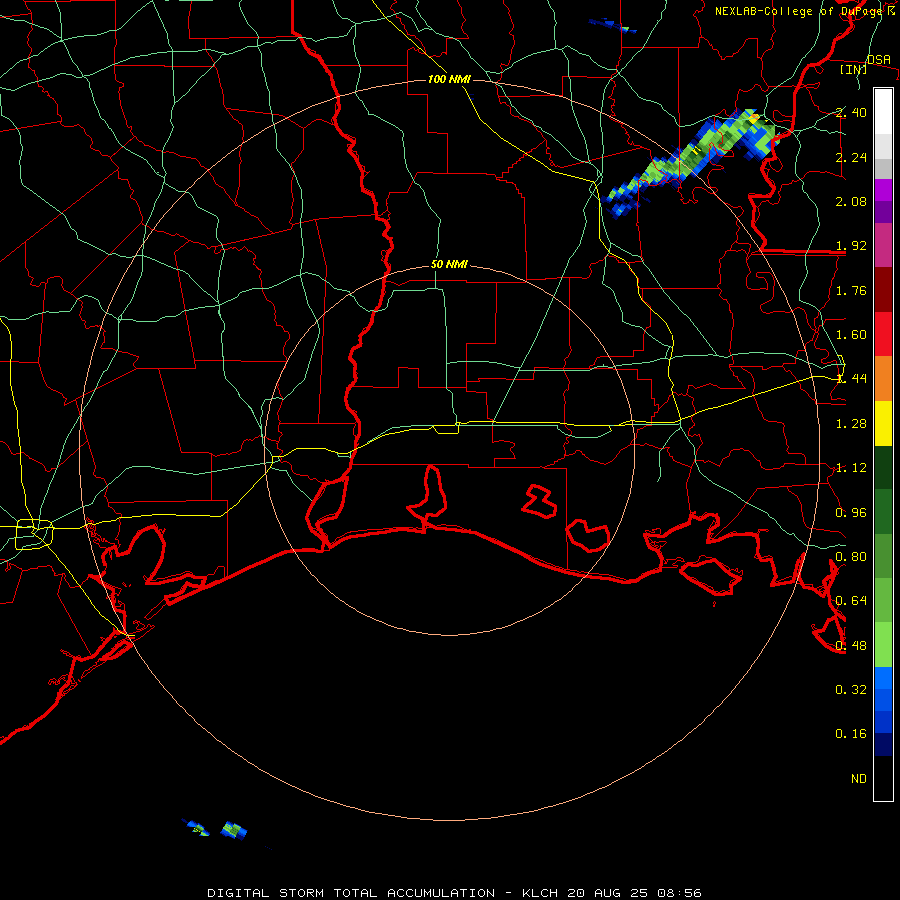The width and height of the screenshot is (900, 900).
Task: Click the ND legend label
Action: pyautogui.click(x=859, y=779)
